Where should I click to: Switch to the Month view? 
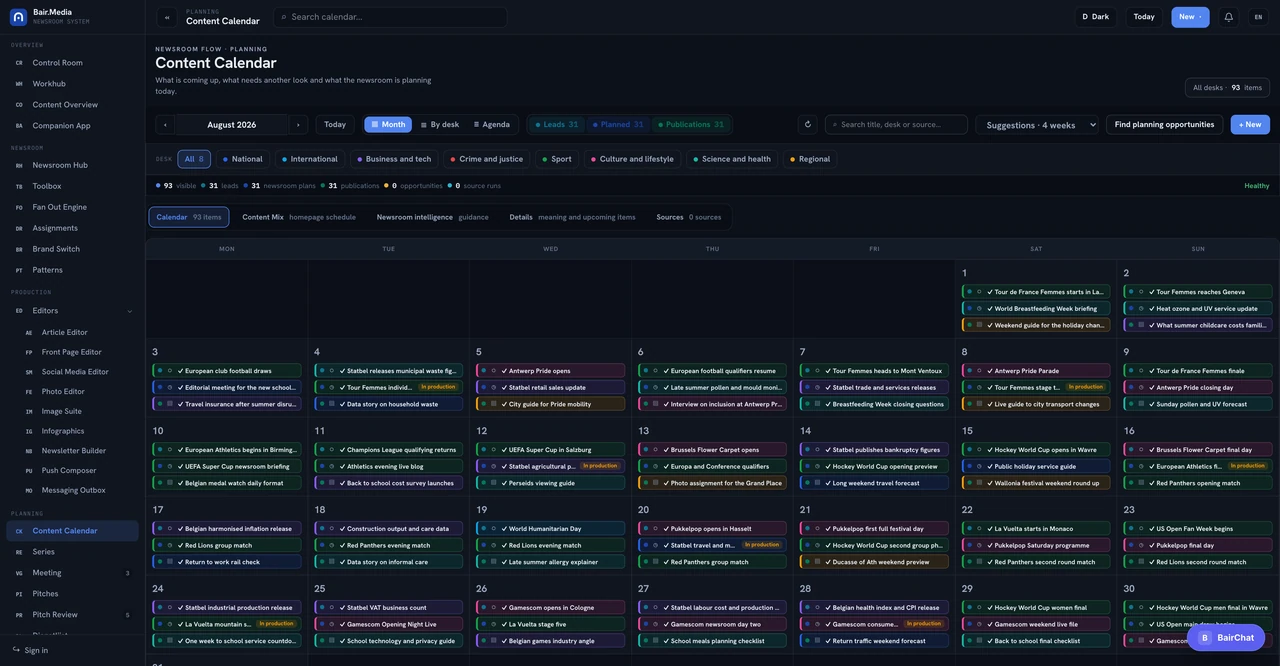[x=388, y=125]
